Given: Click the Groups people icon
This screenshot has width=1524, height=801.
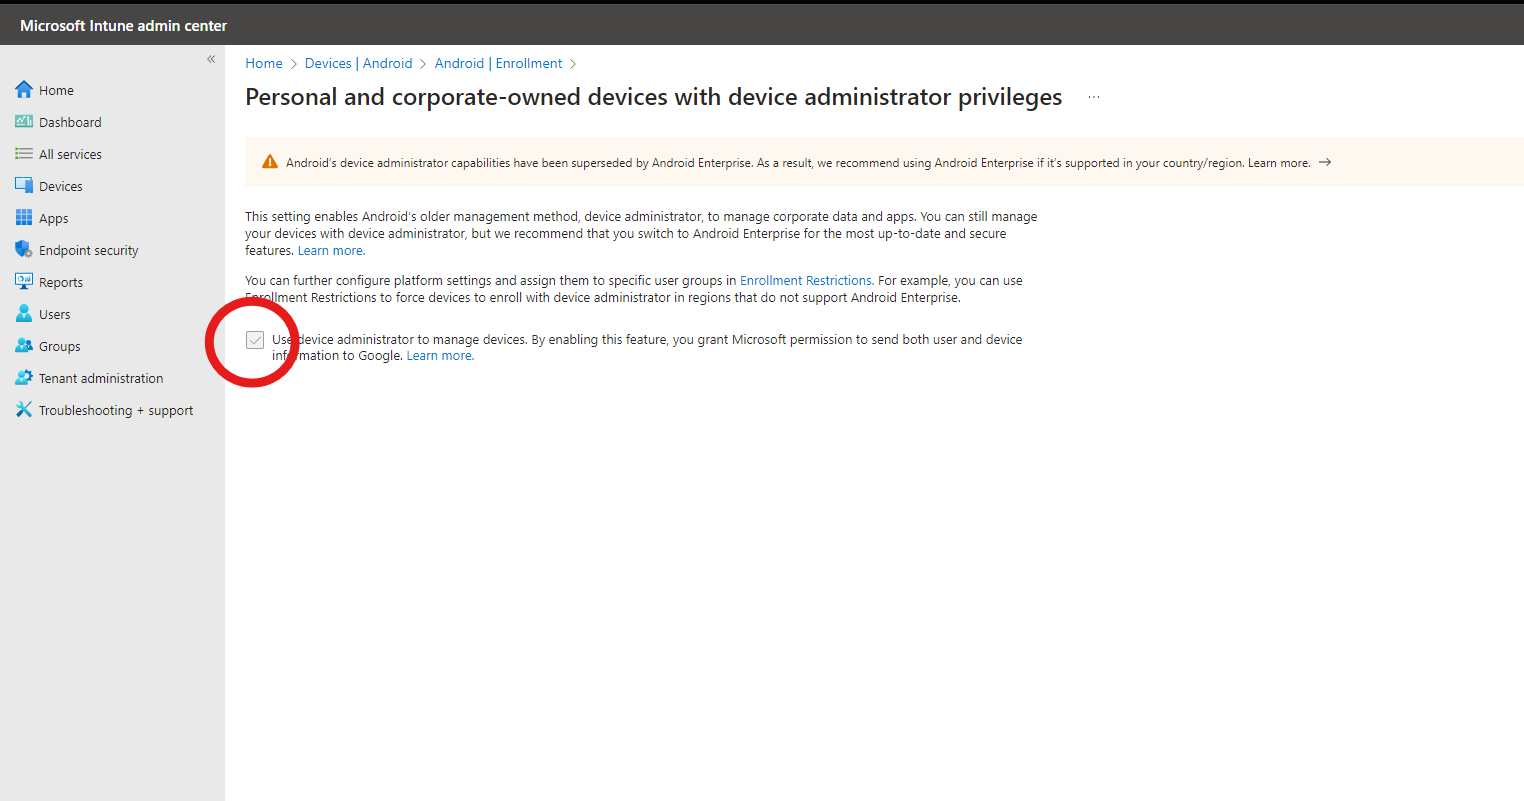Looking at the screenshot, I should click(24, 346).
